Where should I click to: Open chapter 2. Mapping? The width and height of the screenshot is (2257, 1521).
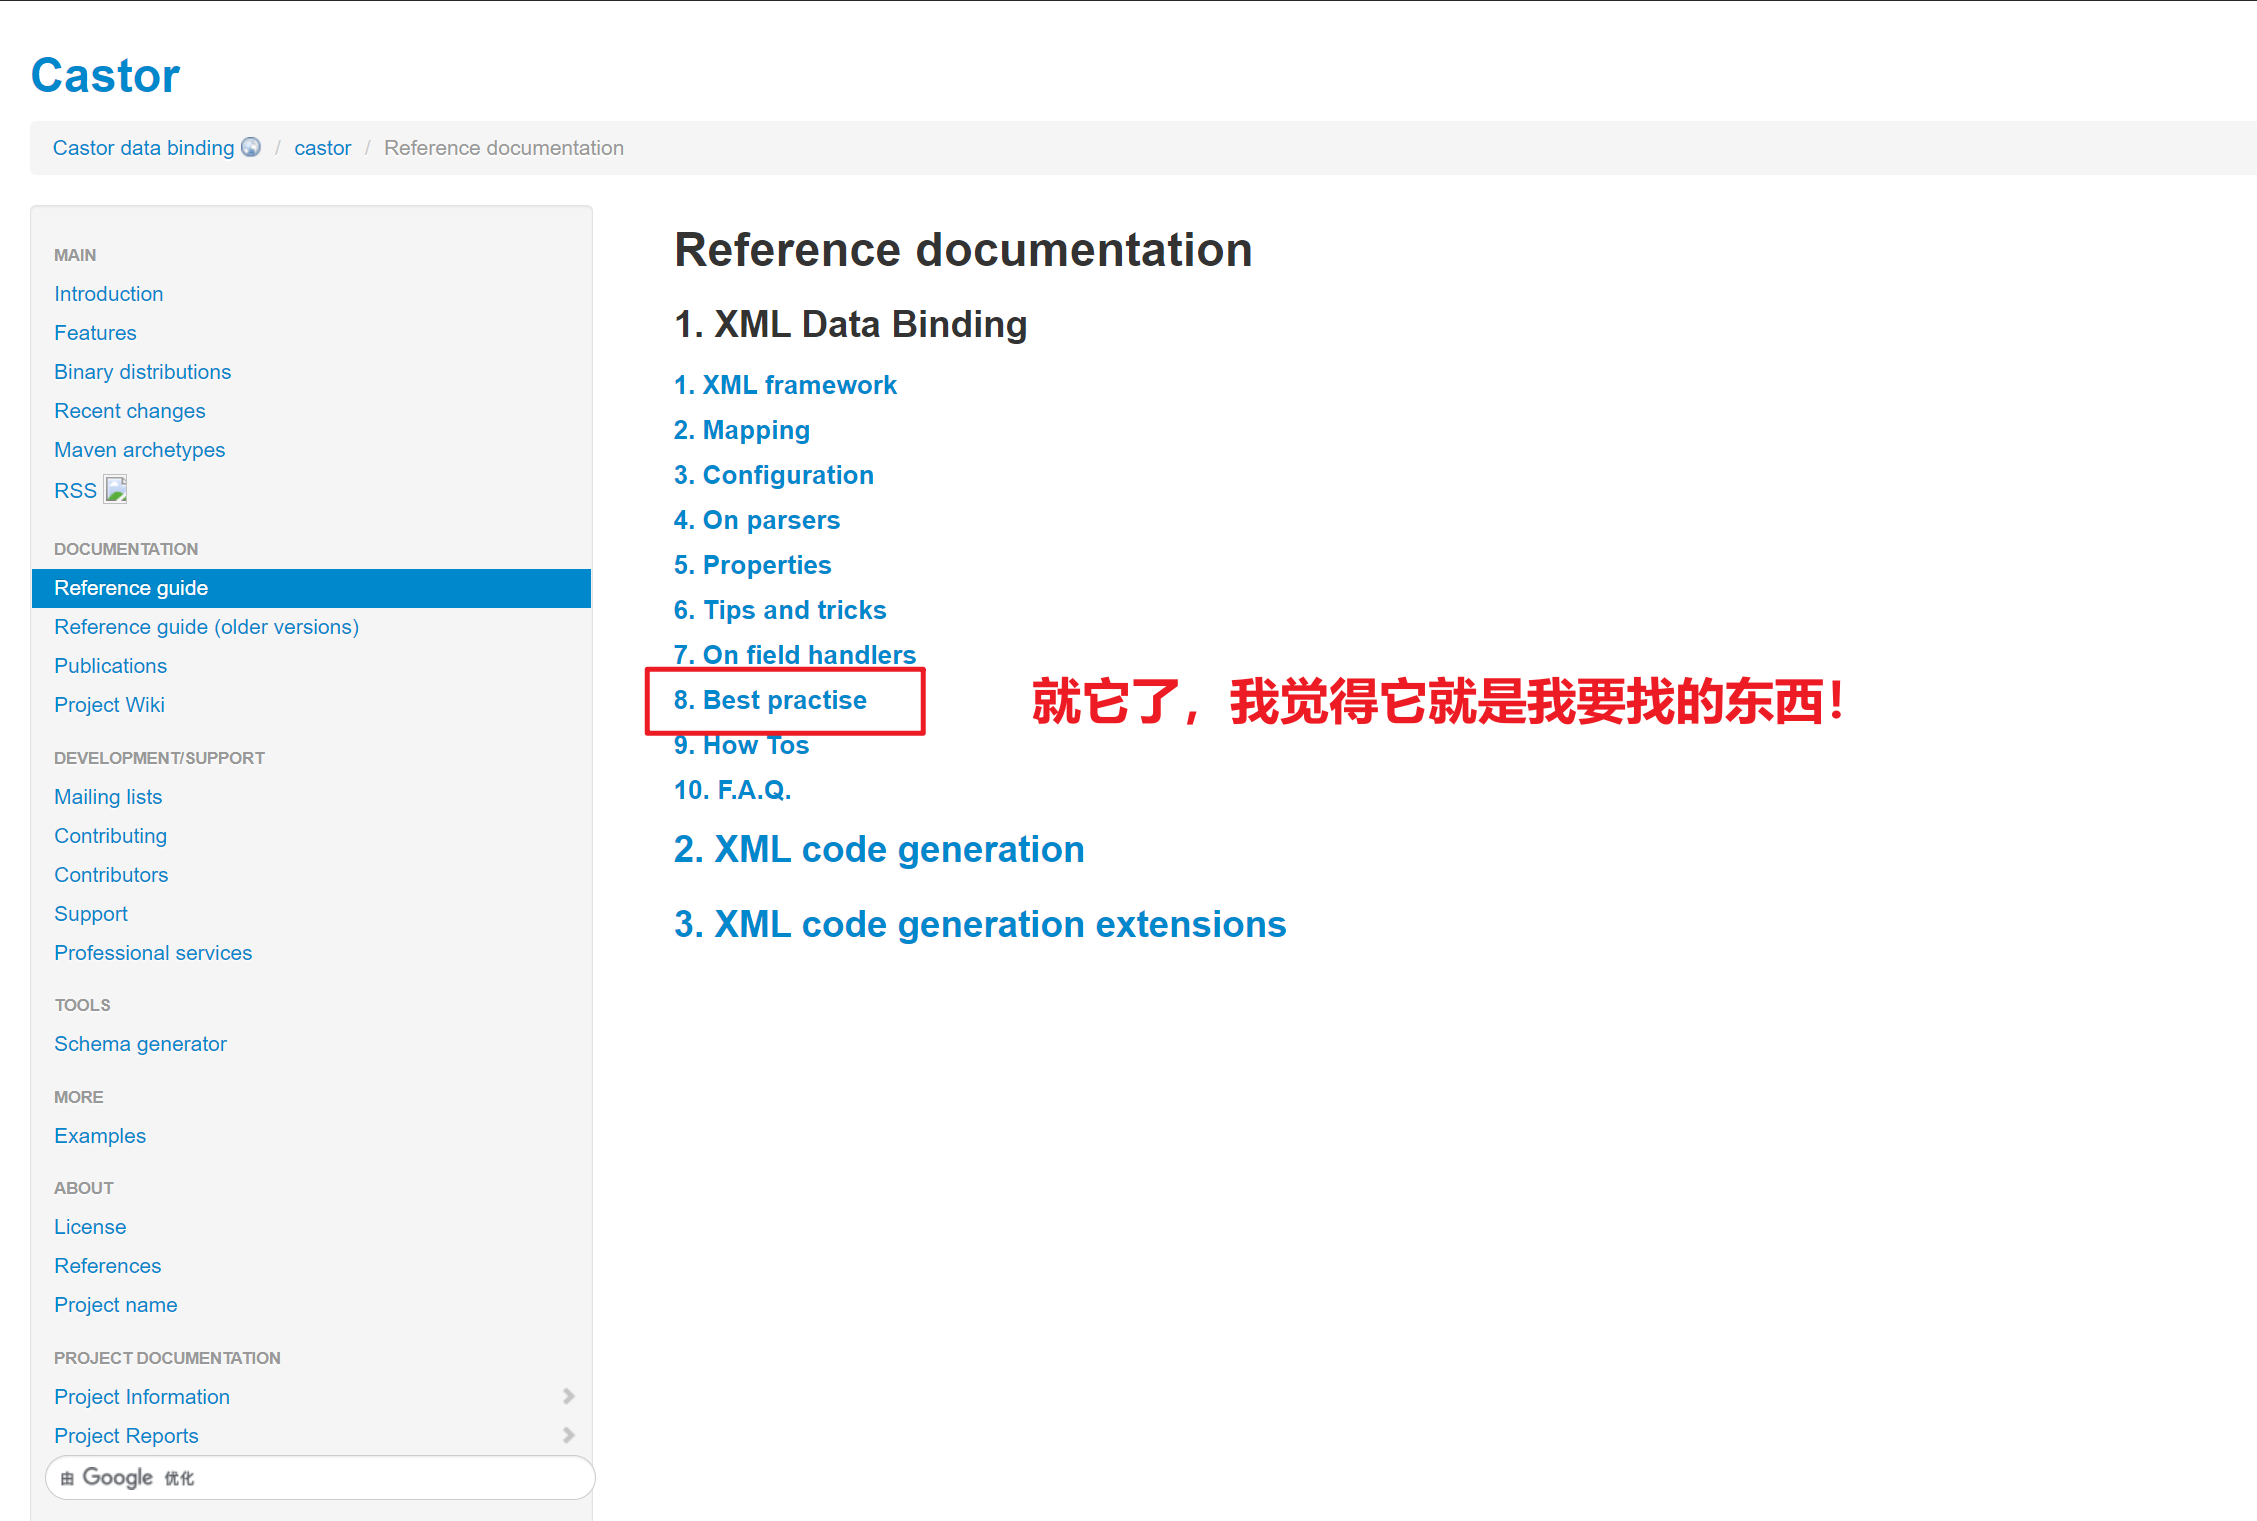click(741, 430)
